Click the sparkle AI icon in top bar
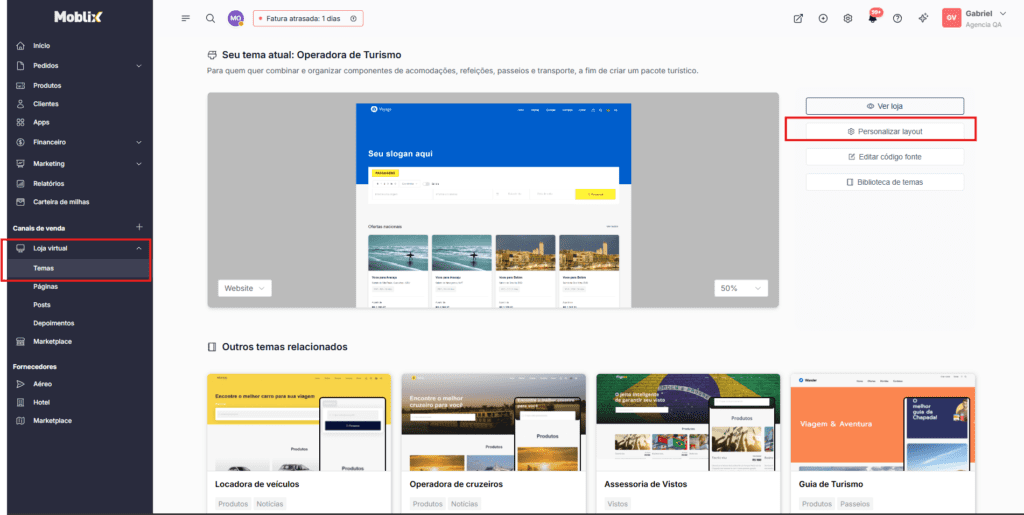Screen dimensions: 1024x515 (923, 18)
